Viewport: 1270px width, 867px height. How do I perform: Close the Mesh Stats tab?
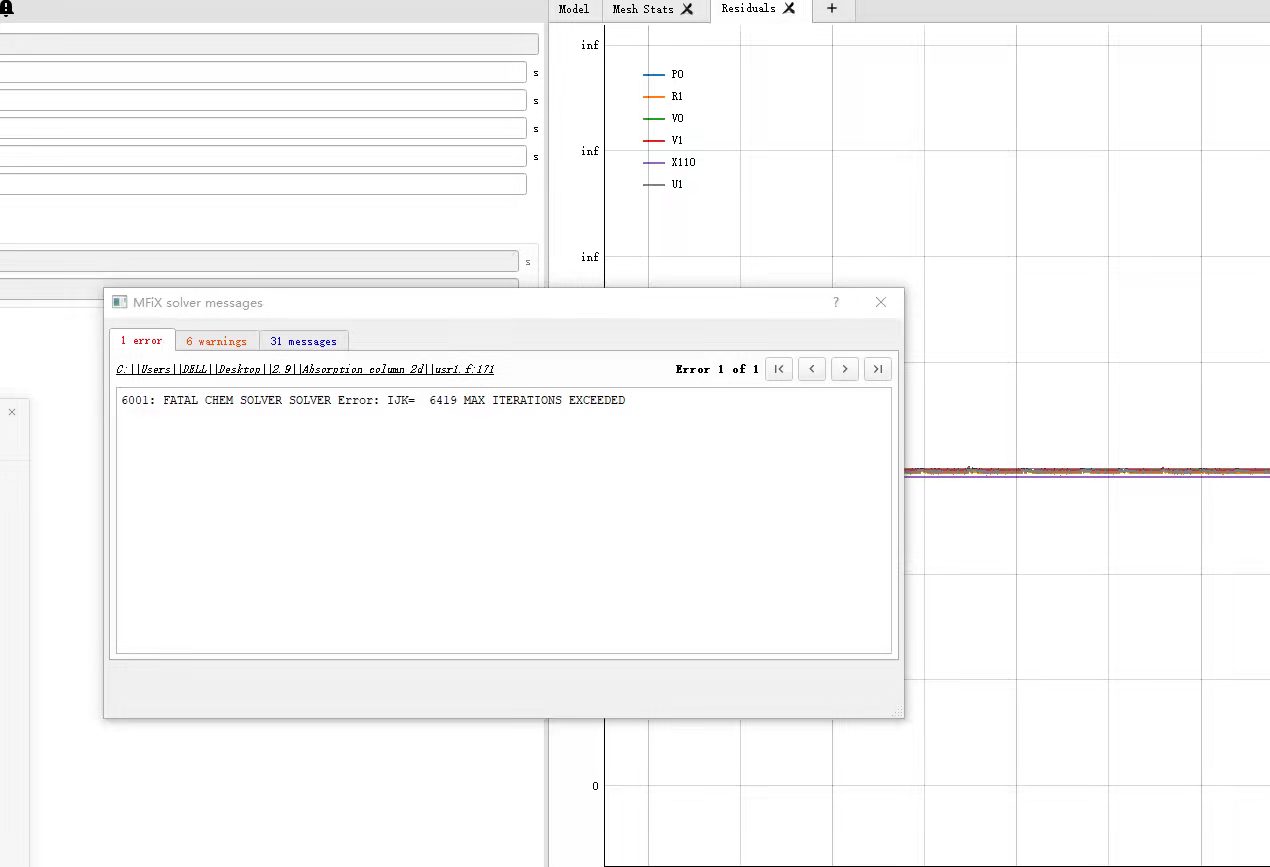click(687, 9)
